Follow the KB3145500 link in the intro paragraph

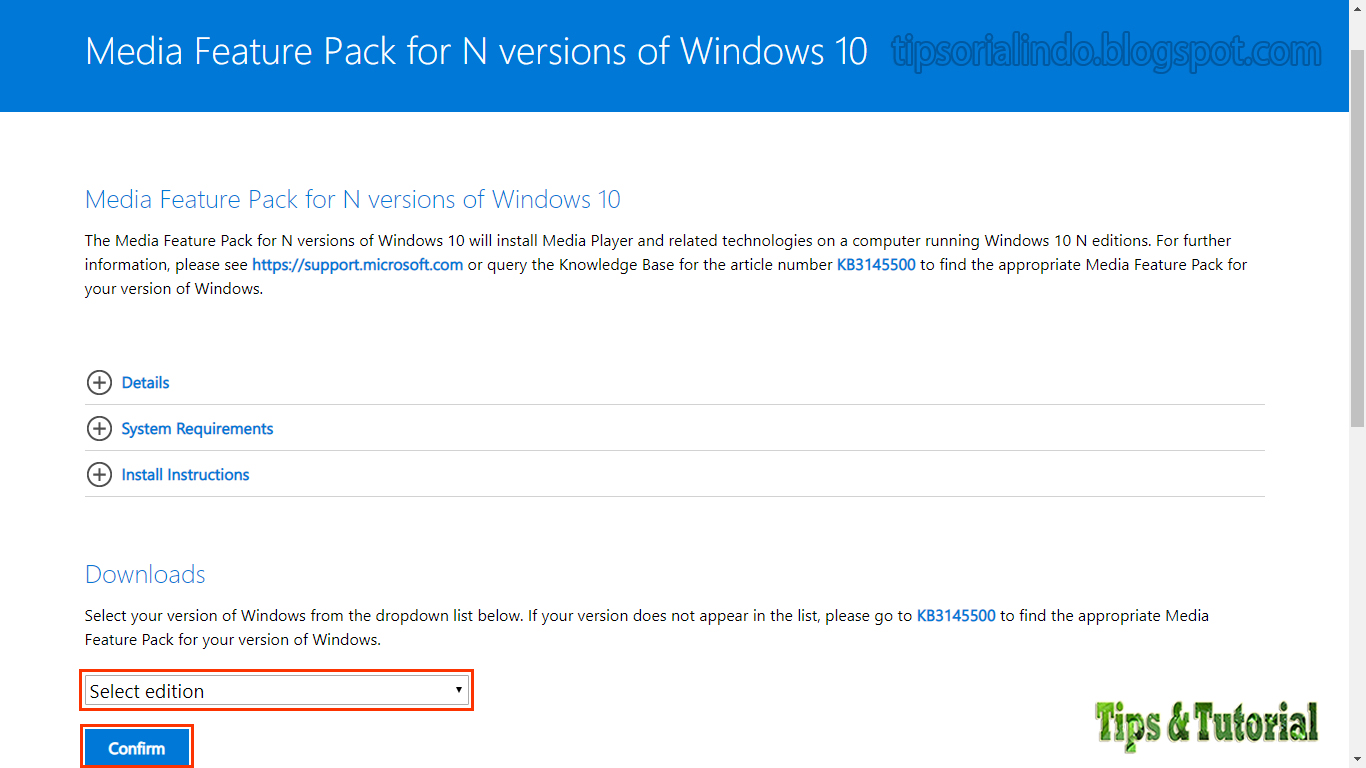pos(875,265)
